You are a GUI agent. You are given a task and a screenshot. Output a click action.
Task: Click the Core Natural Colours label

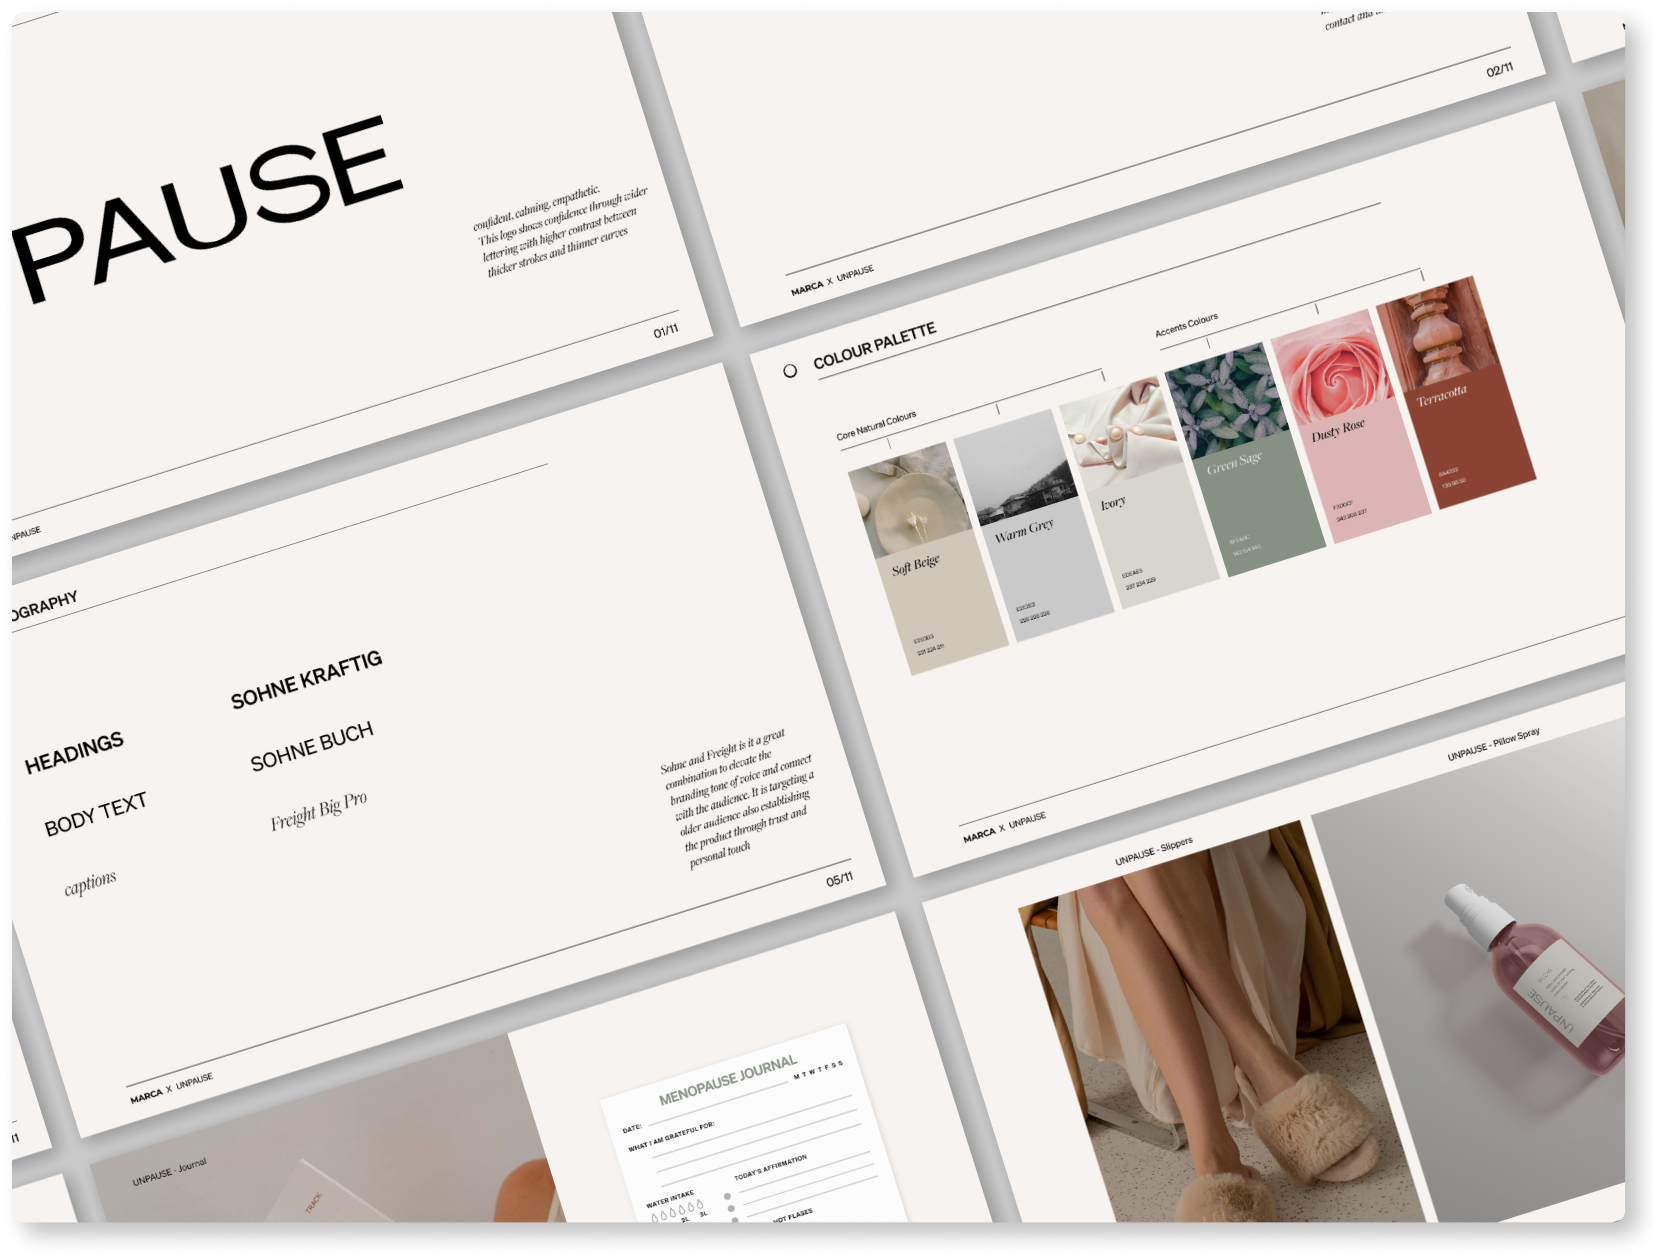click(876, 426)
